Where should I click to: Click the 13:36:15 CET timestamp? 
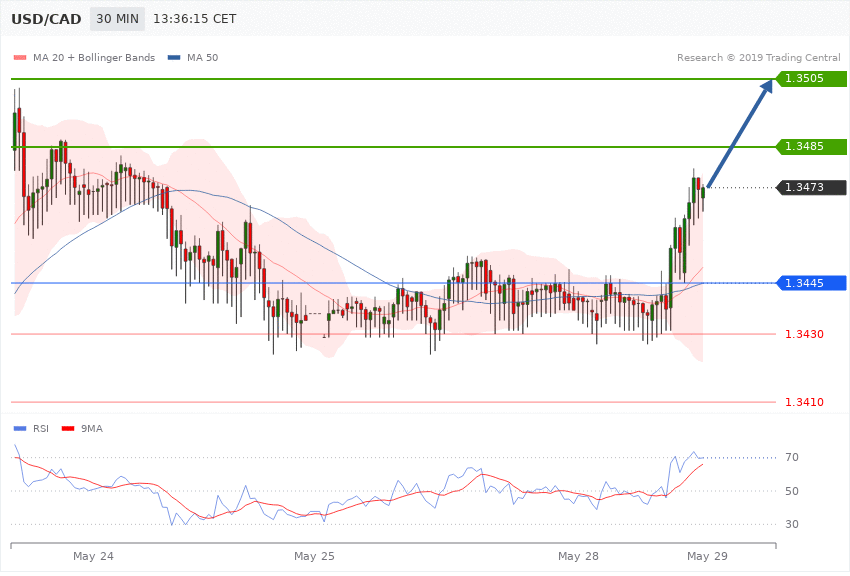tap(195, 19)
